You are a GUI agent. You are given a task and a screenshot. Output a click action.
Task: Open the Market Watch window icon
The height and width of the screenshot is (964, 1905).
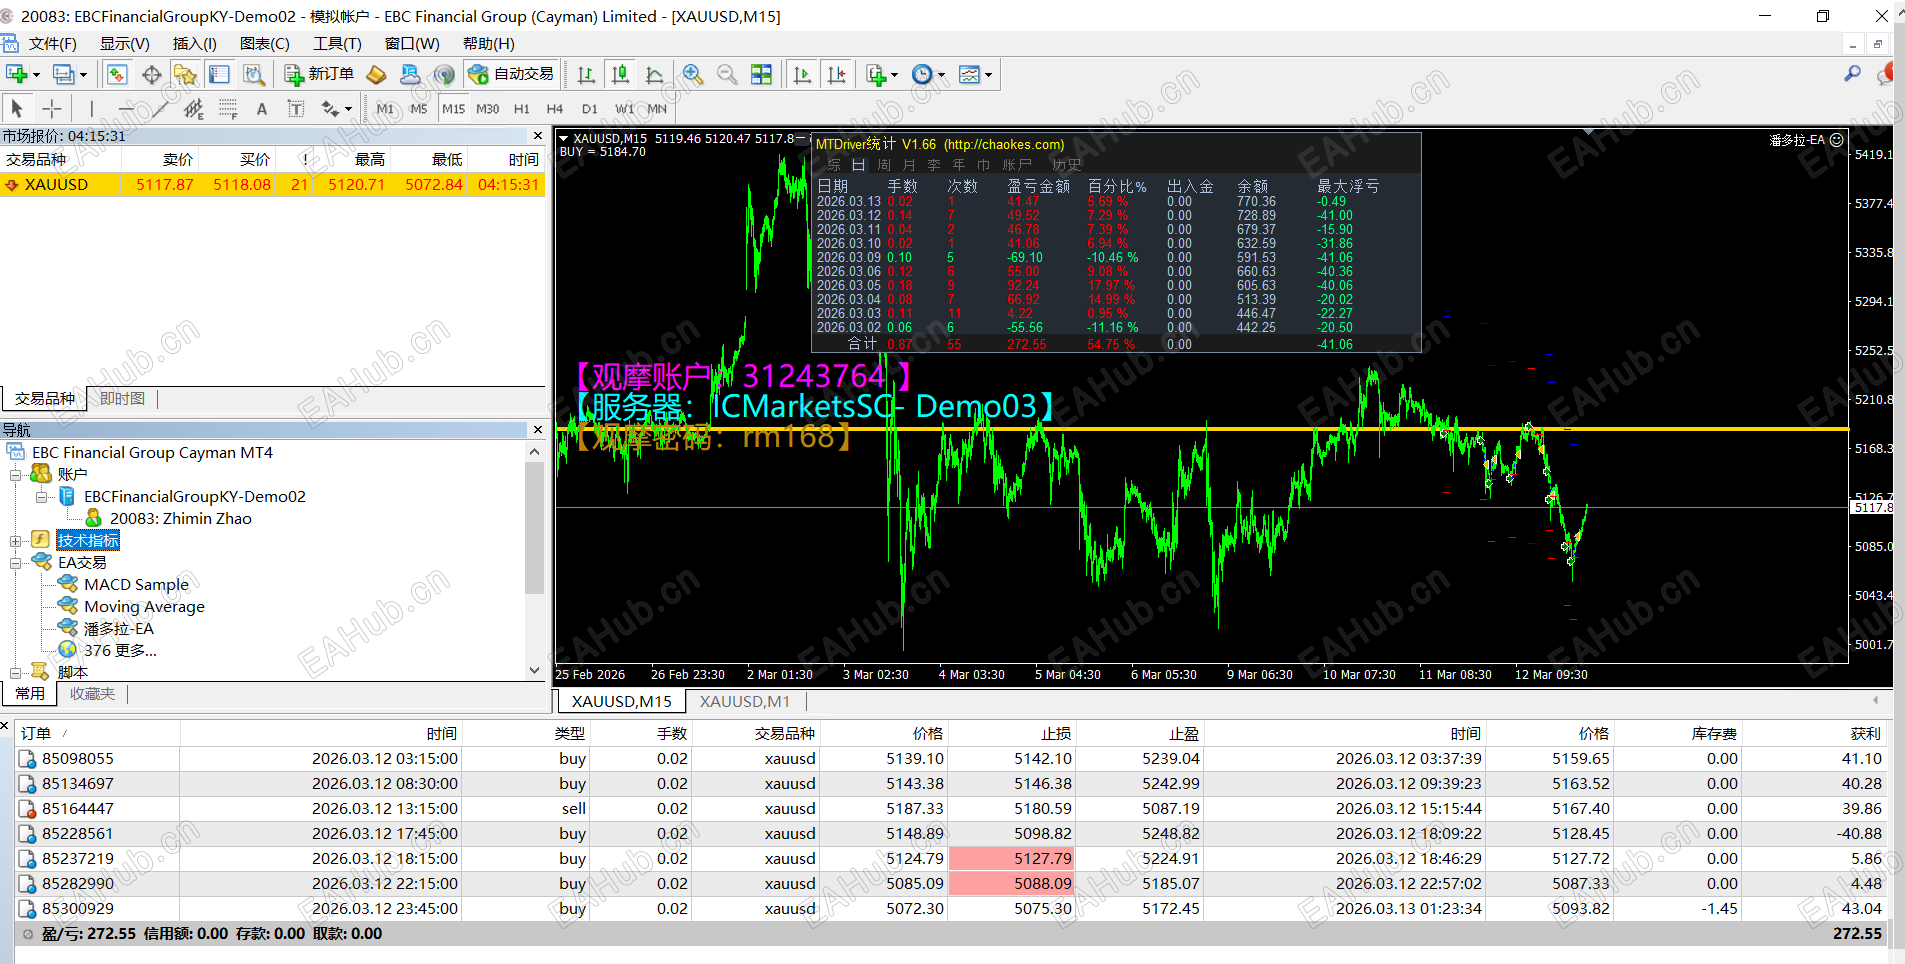point(117,74)
